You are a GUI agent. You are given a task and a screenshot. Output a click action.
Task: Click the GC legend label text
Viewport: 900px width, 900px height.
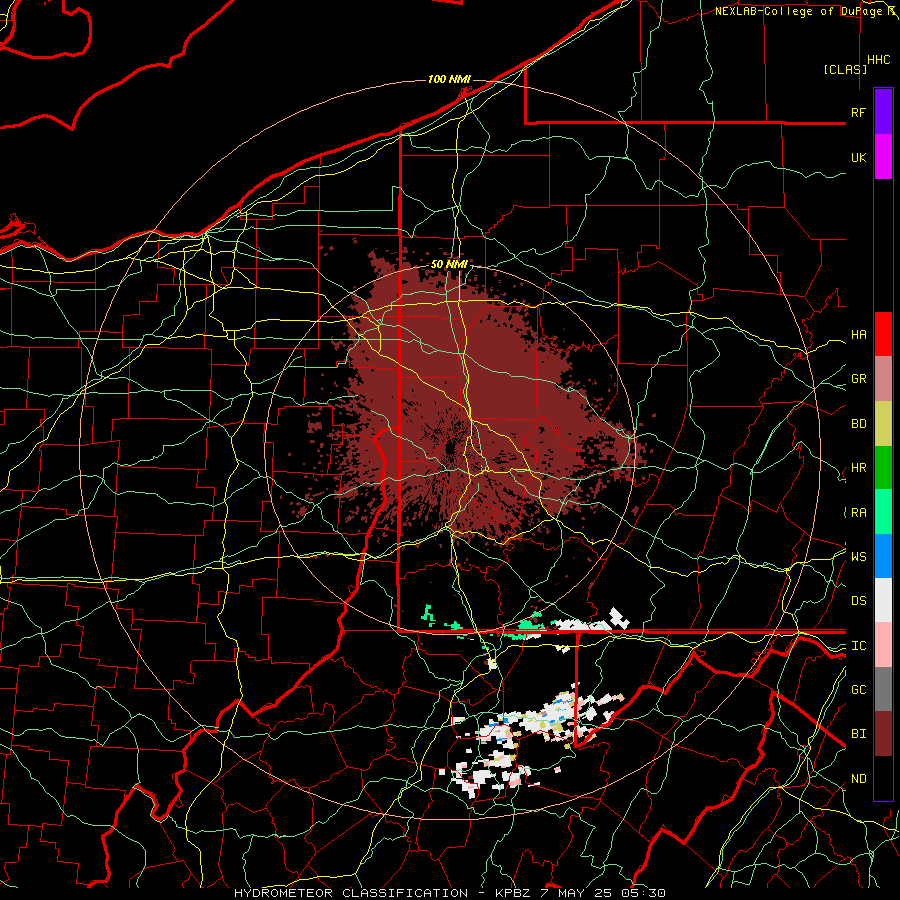[858, 690]
